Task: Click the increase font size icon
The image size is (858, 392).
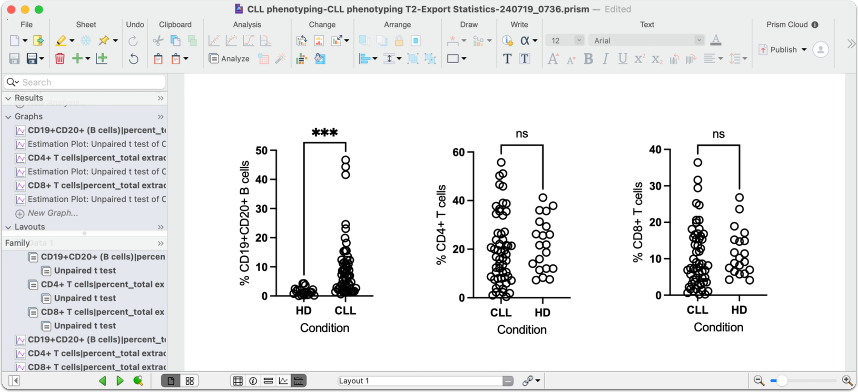Action: (553, 59)
